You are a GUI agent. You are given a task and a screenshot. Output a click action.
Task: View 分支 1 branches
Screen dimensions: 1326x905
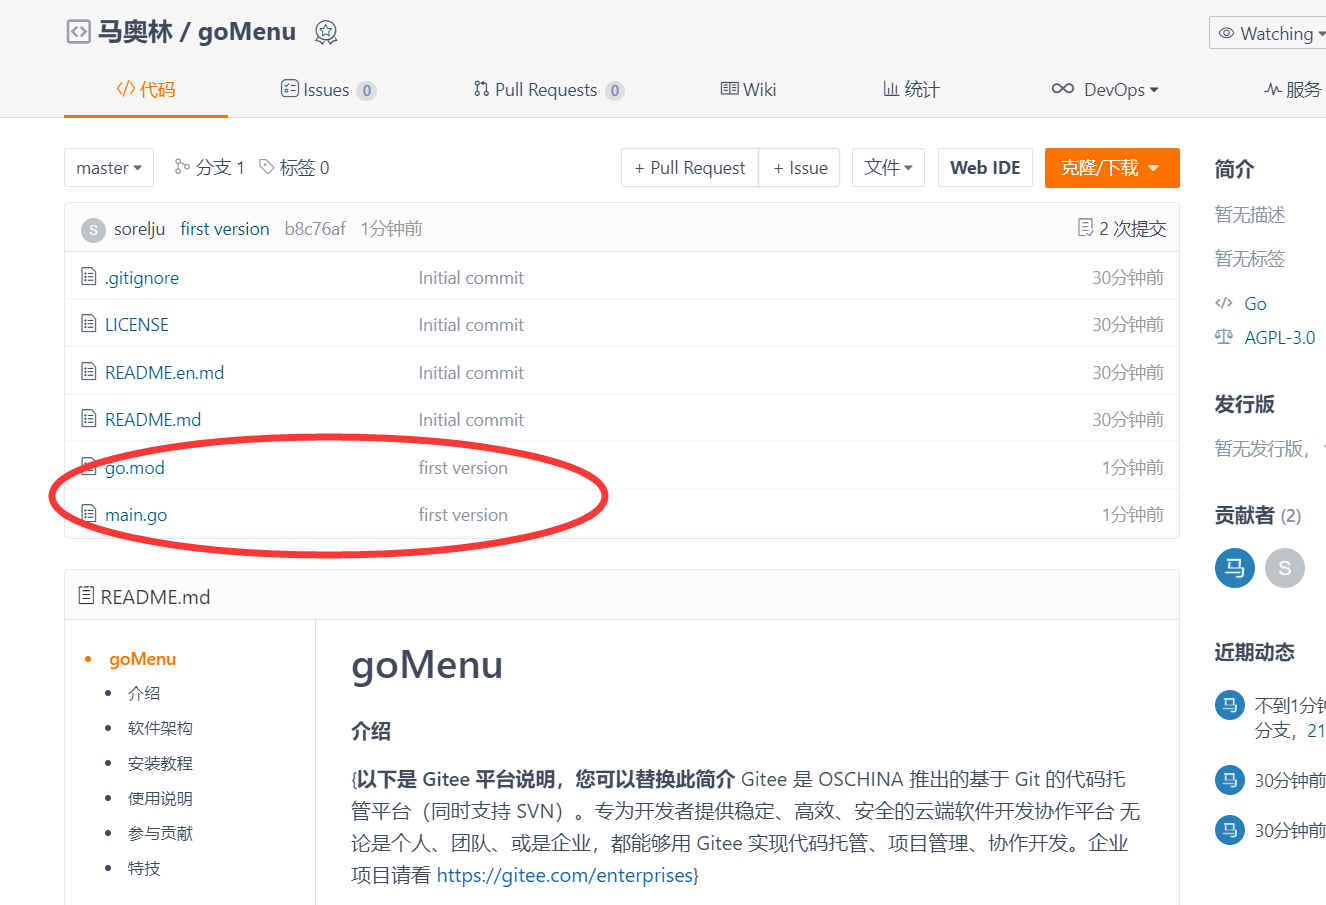[x=210, y=167]
